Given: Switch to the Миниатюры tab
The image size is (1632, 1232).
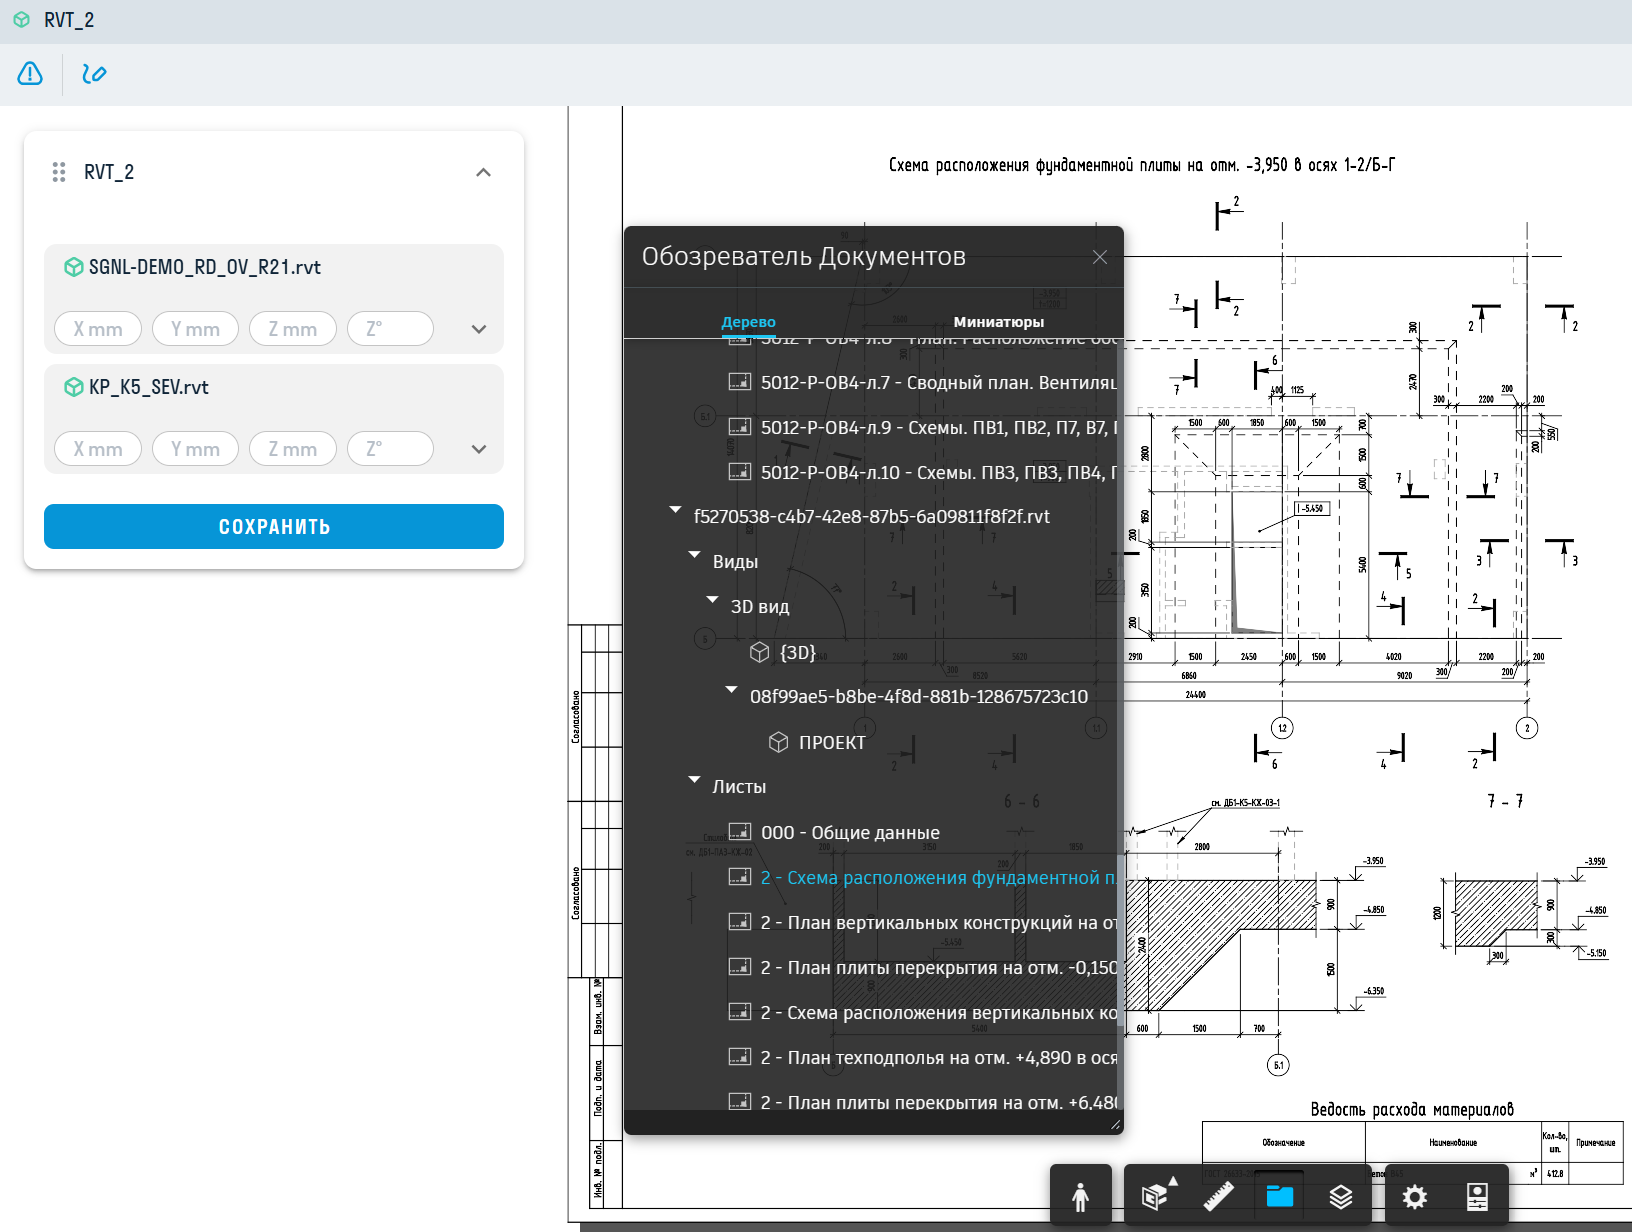Looking at the screenshot, I should [998, 322].
